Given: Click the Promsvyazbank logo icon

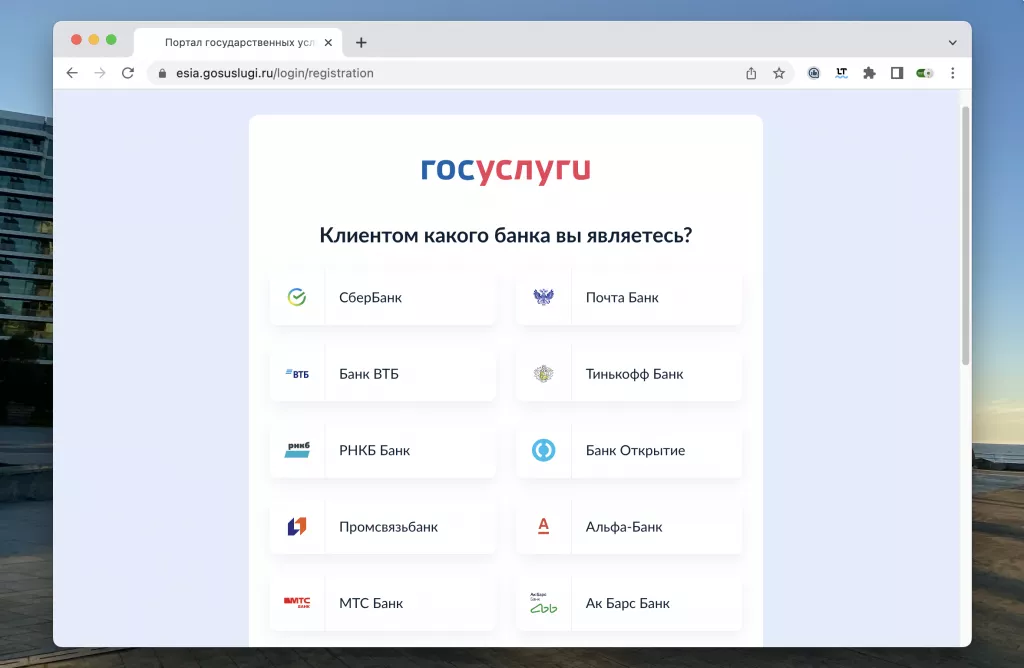Looking at the screenshot, I should (x=297, y=527).
